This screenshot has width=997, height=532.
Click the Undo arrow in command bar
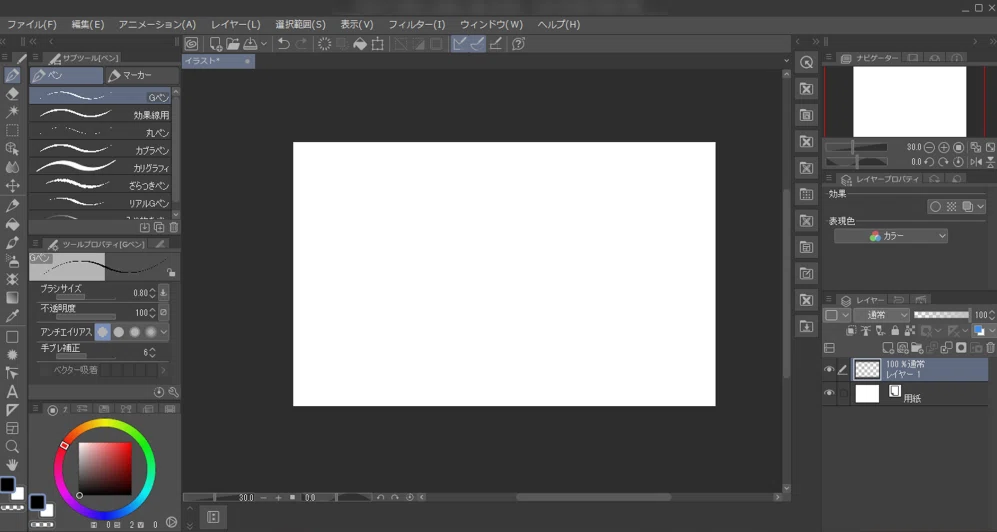pyautogui.click(x=284, y=44)
